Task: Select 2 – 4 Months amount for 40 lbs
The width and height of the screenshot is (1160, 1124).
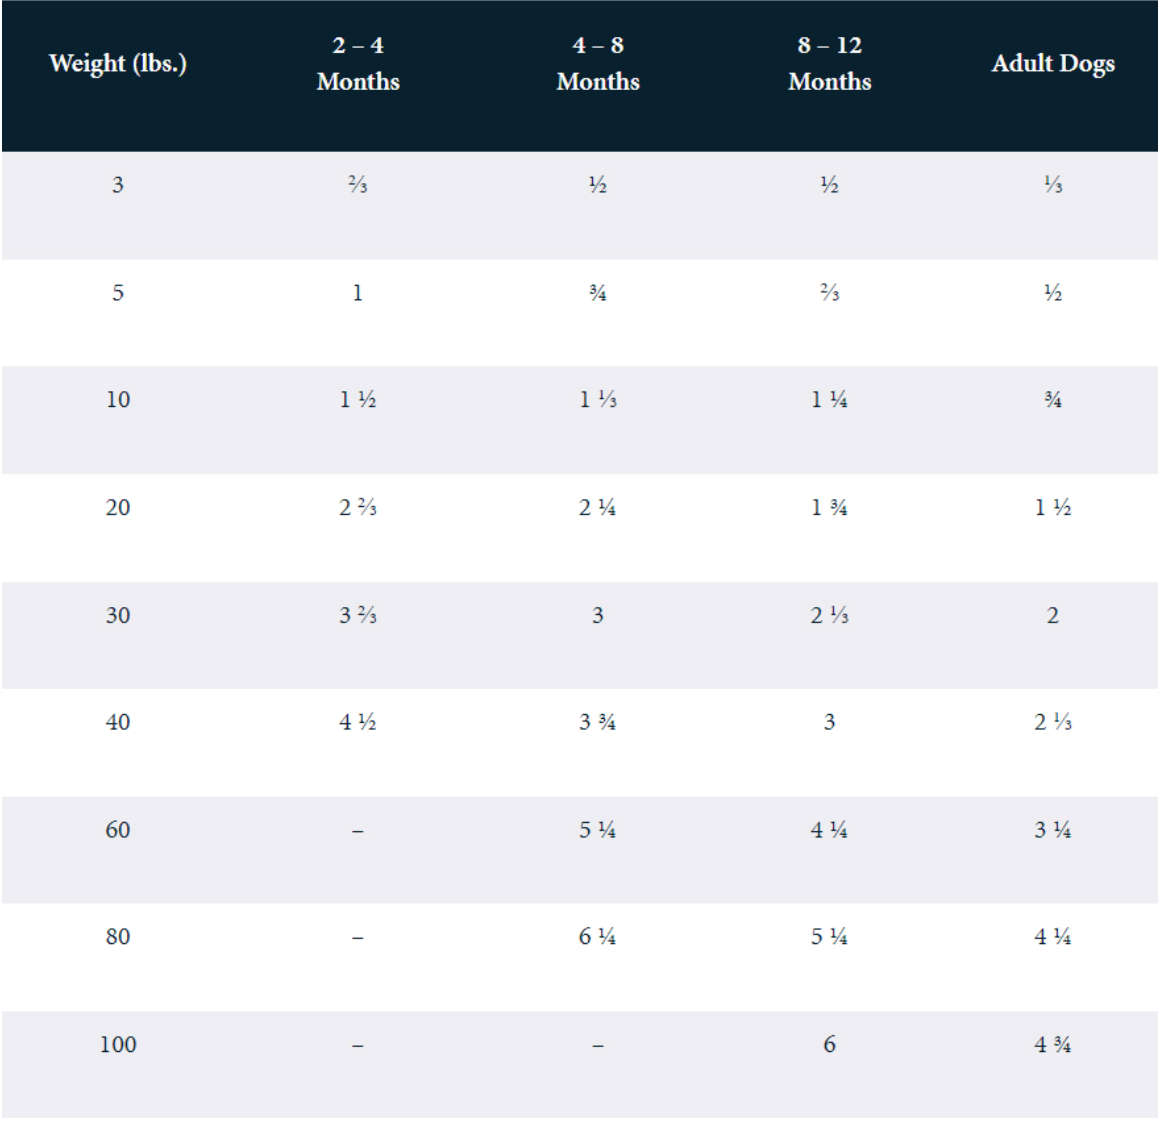Action: click(x=358, y=722)
